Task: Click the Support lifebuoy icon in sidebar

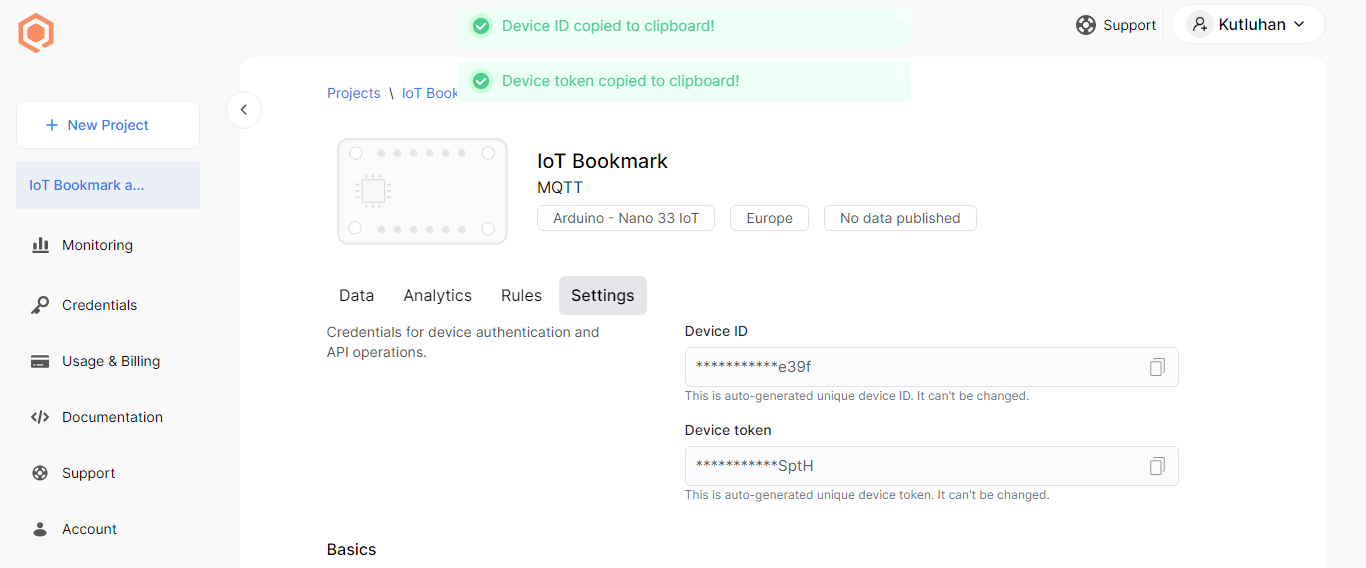Action: (41, 473)
